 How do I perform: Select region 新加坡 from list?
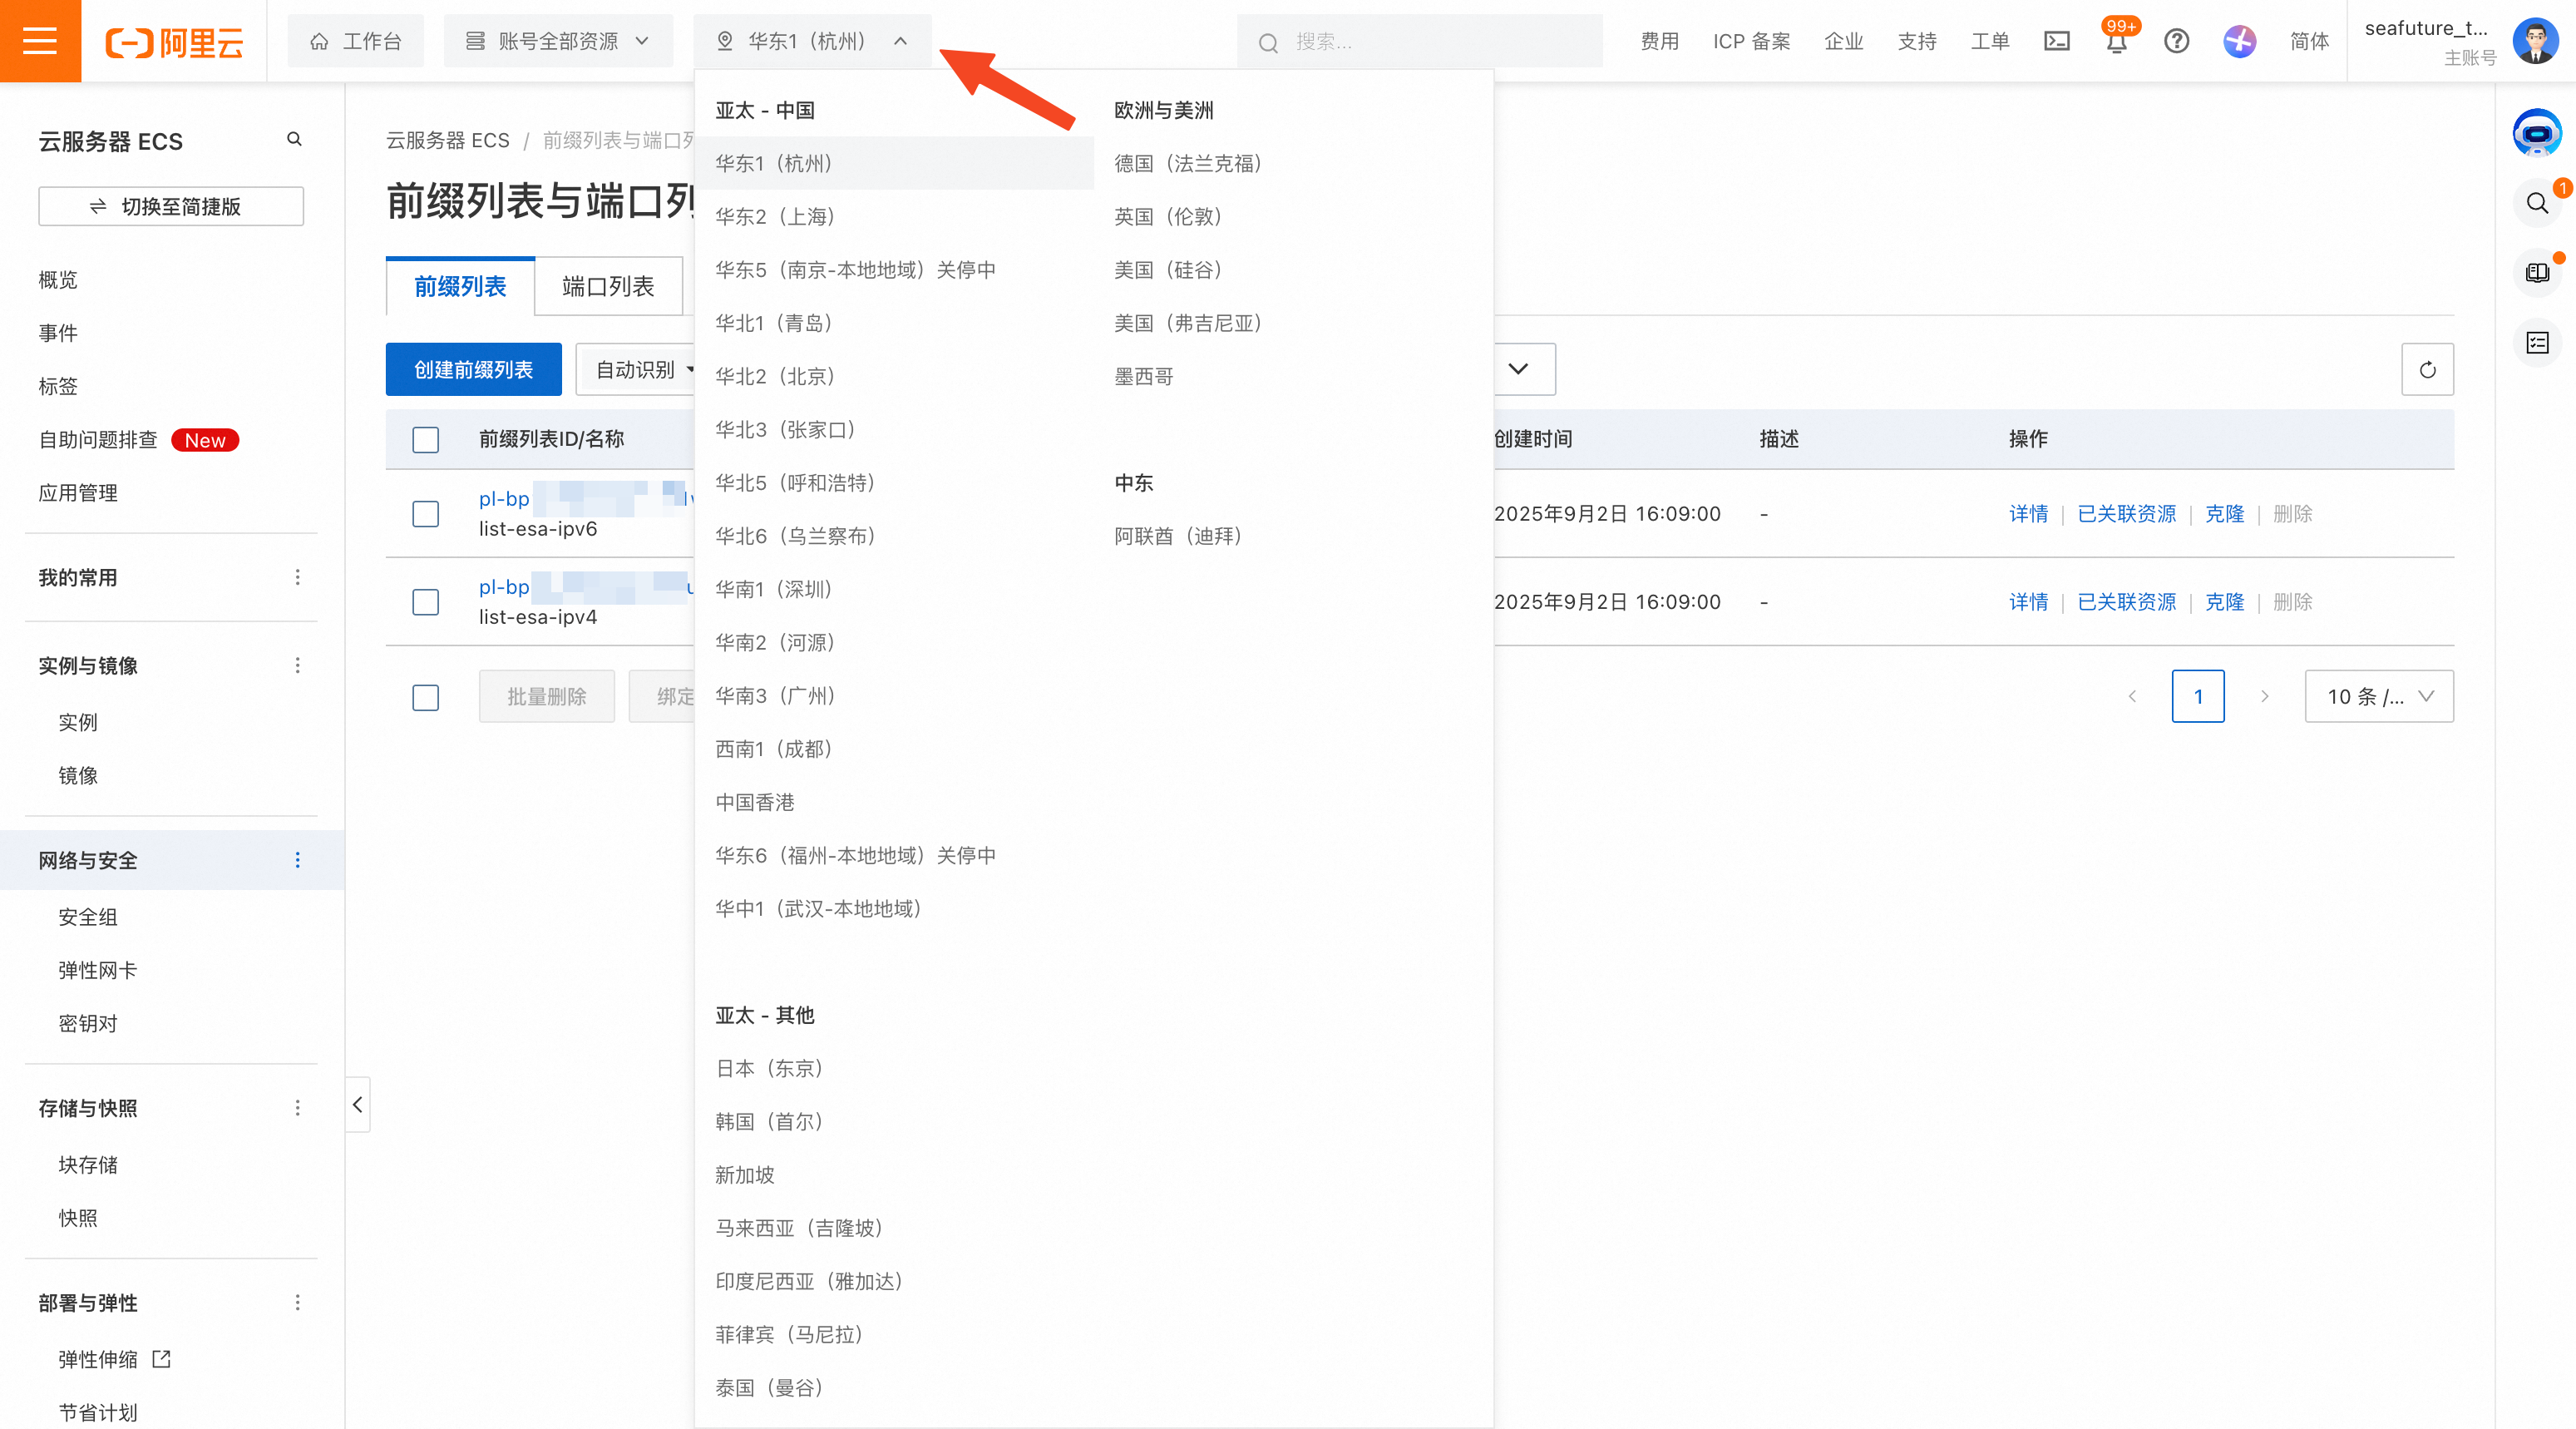pyautogui.click(x=745, y=1175)
